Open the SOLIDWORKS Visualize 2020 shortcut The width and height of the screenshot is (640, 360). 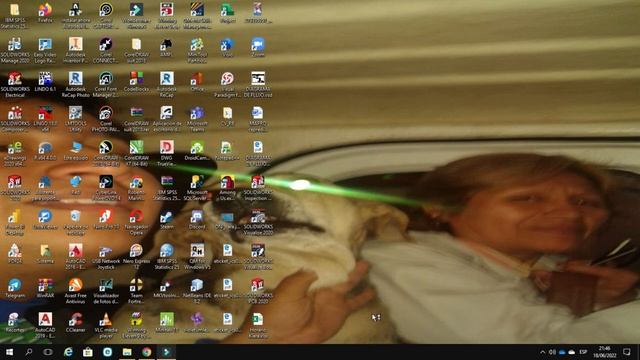tap(258, 222)
